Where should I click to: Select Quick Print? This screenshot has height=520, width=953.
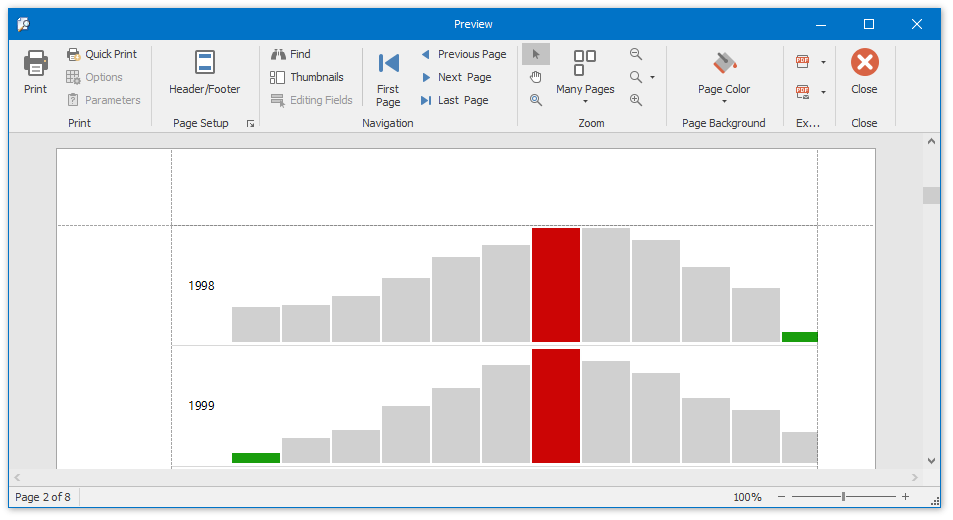(x=102, y=54)
